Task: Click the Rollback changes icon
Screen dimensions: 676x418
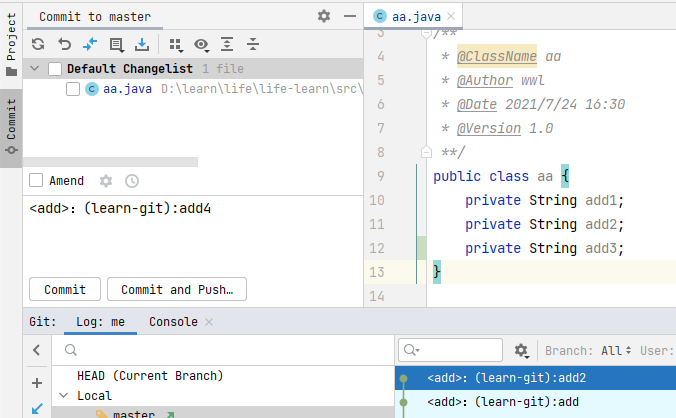Action: coord(64,44)
